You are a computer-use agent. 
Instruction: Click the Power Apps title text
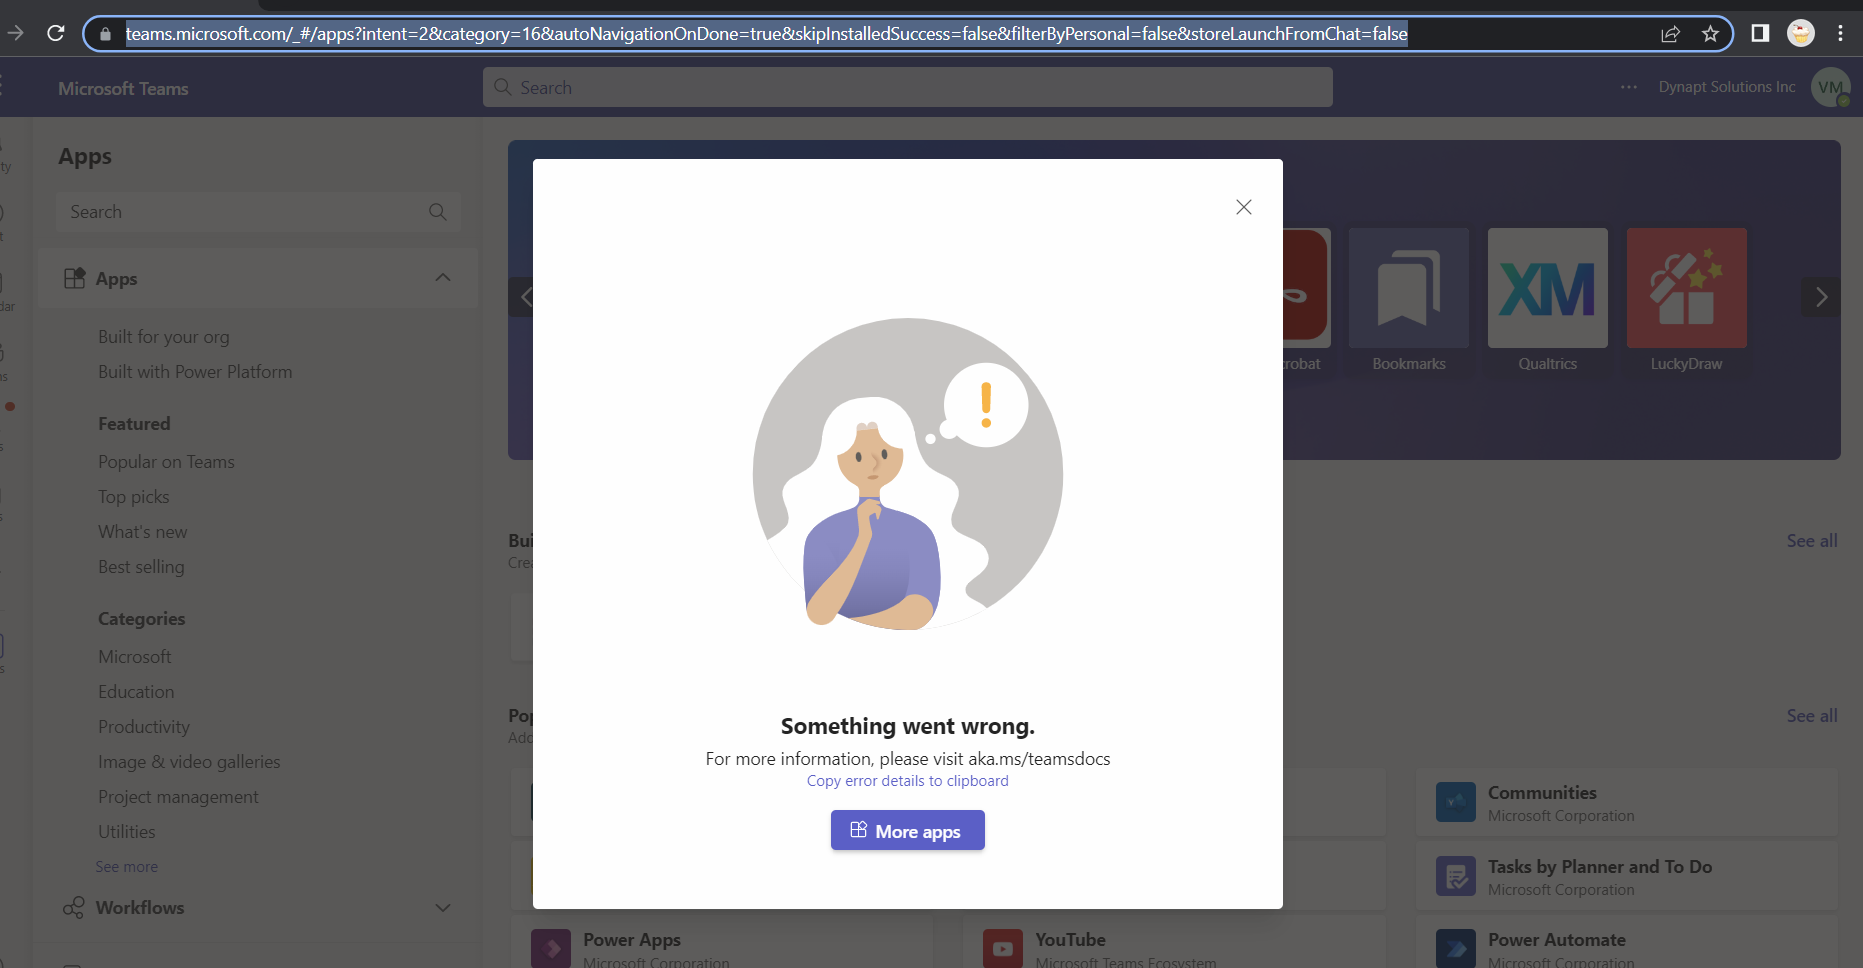(x=632, y=940)
